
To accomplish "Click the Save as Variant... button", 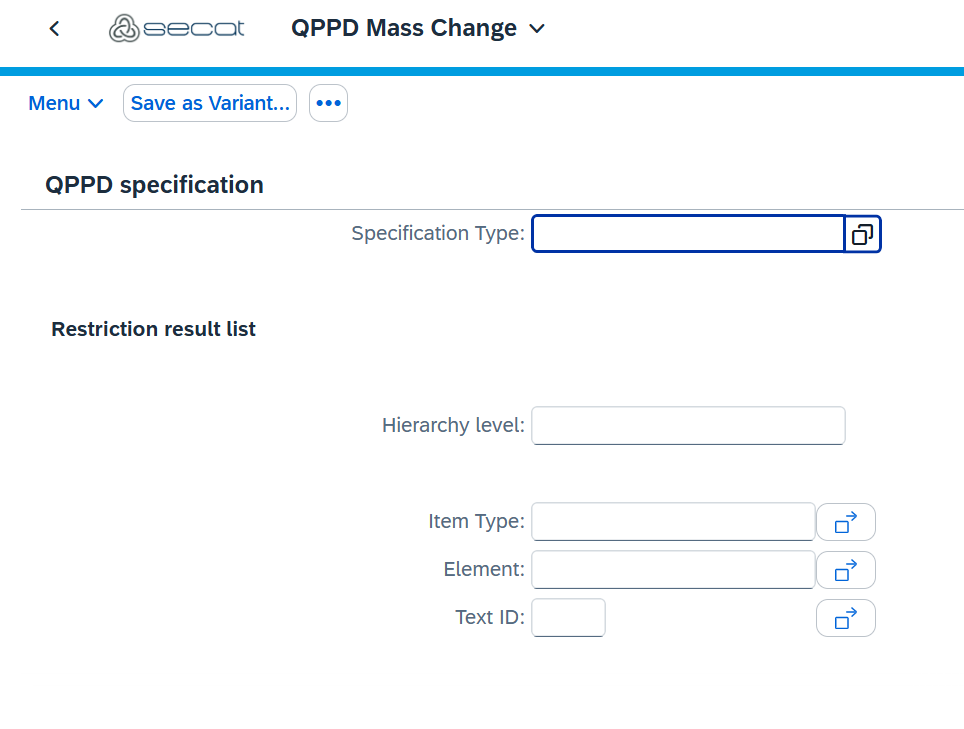I will click(210, 103).
